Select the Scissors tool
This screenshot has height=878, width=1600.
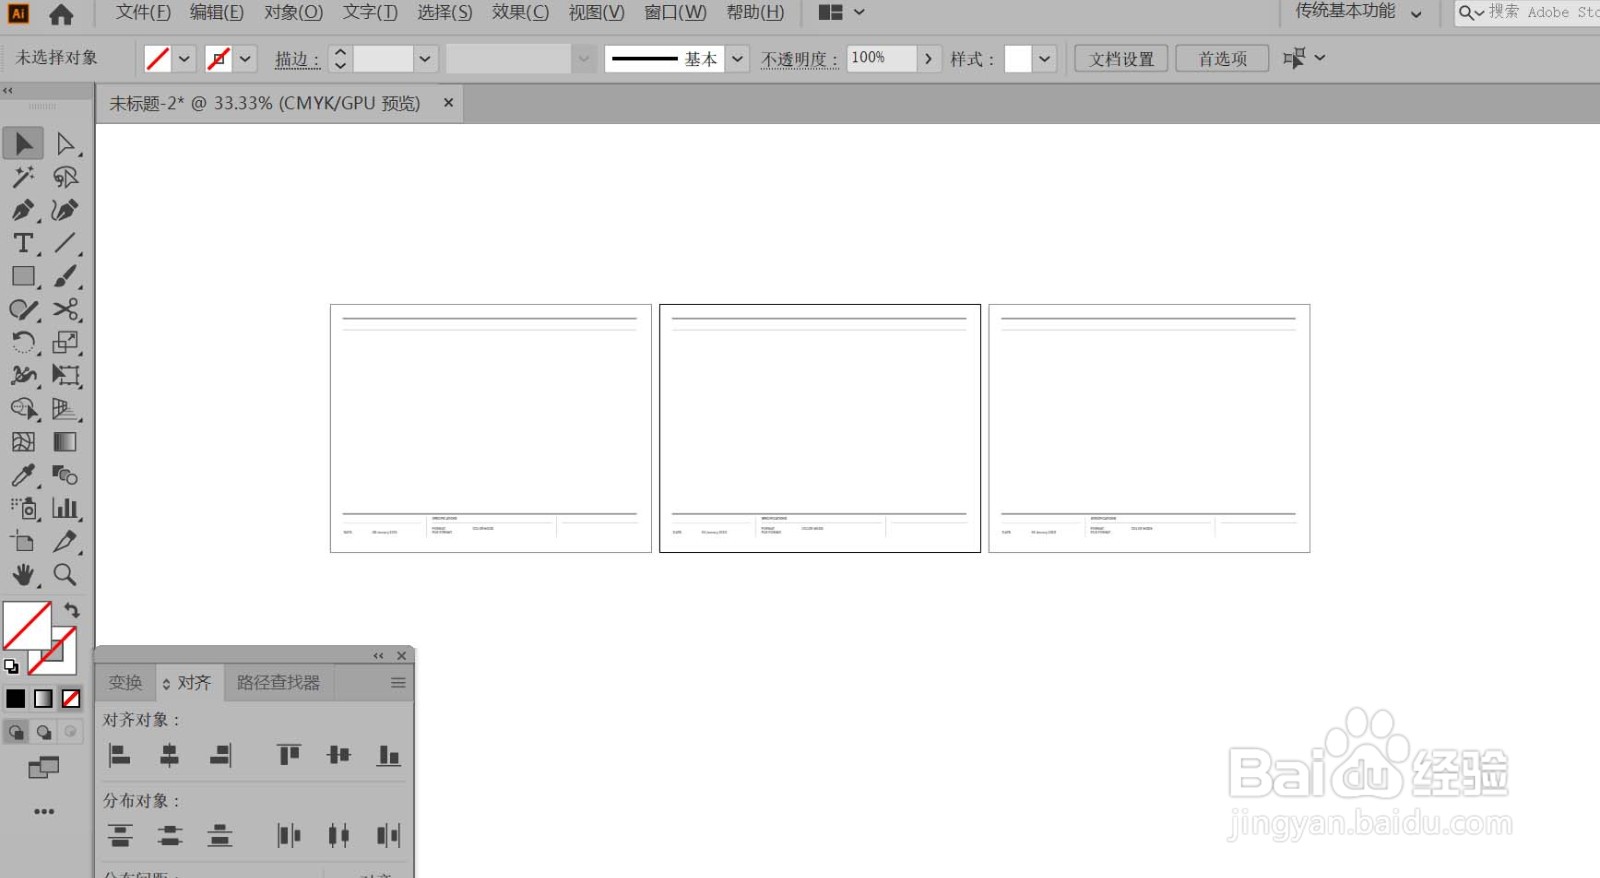[66, 309]
